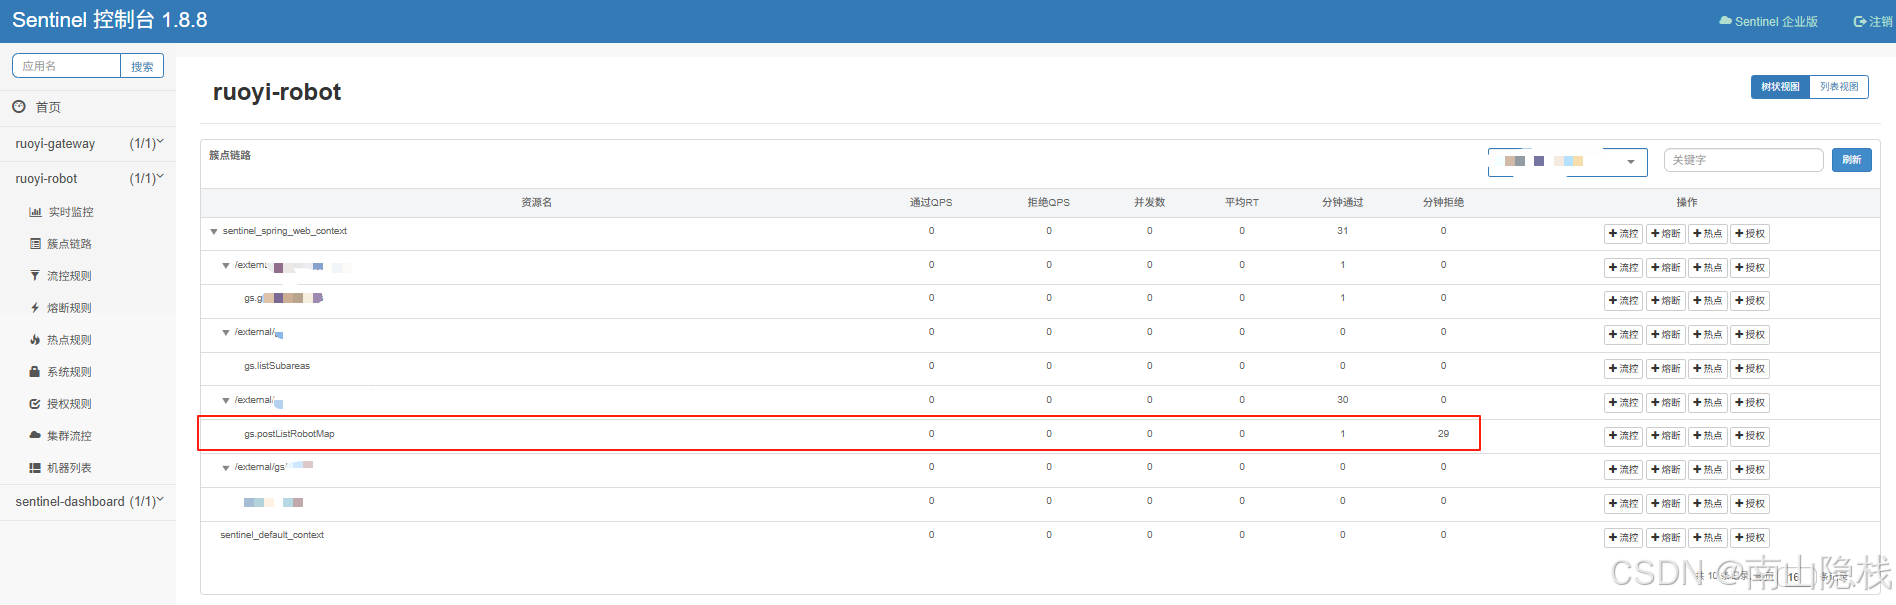Add 授权 rule for gs.listSubareas
Viewport: 1896px width, 605px height.
[1750, 369]
